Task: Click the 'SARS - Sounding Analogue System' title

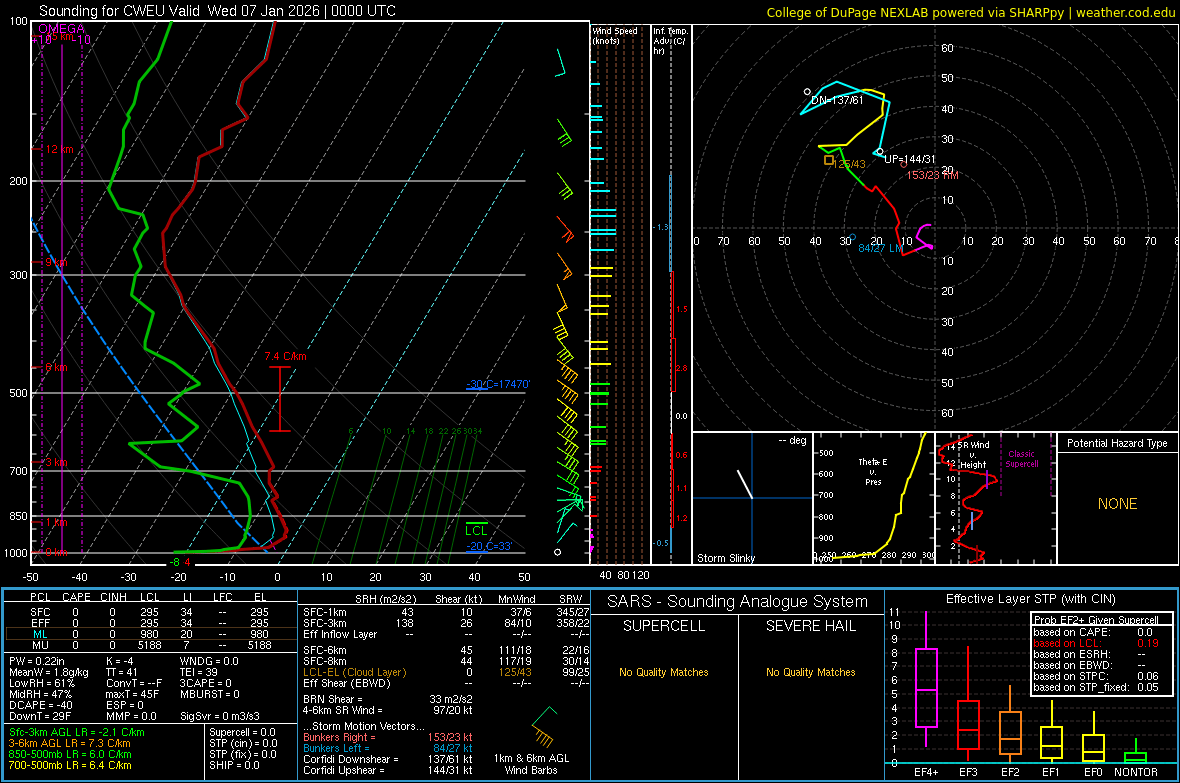Action: [x=738, y=602]
